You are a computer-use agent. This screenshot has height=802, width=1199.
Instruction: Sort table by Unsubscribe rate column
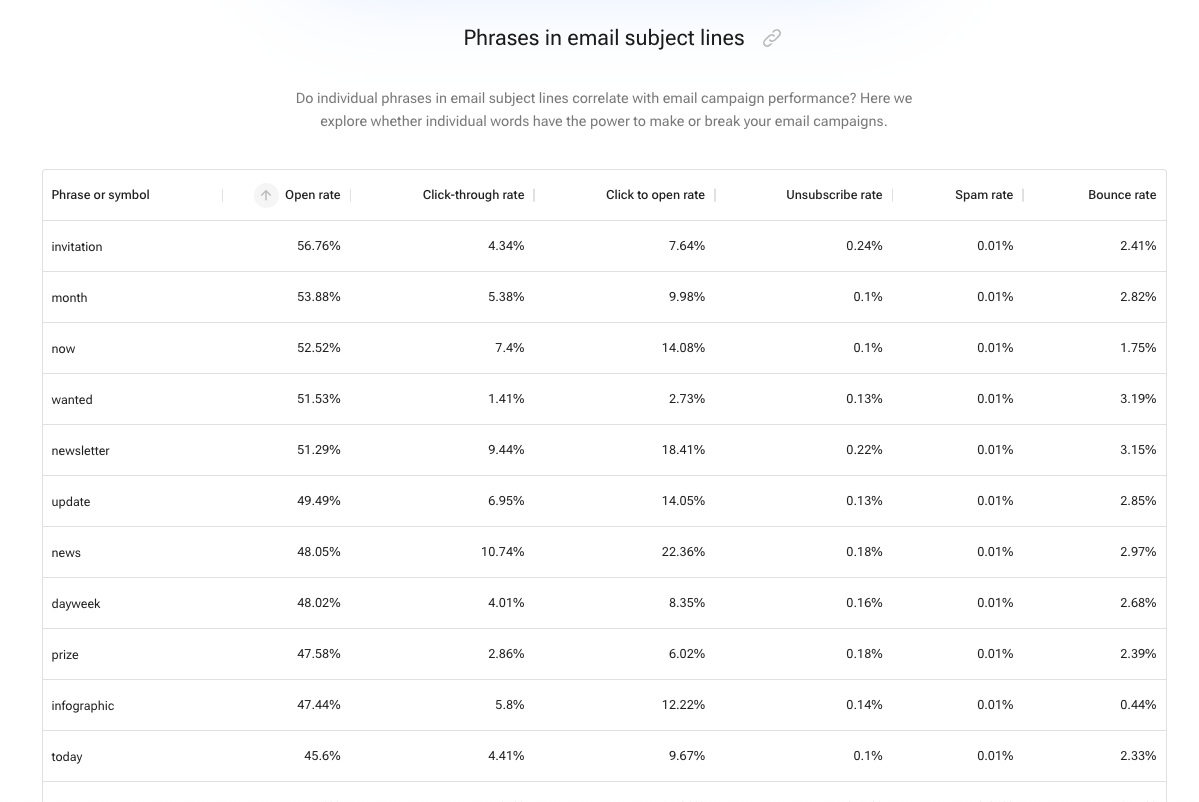[x=834, y=195]
